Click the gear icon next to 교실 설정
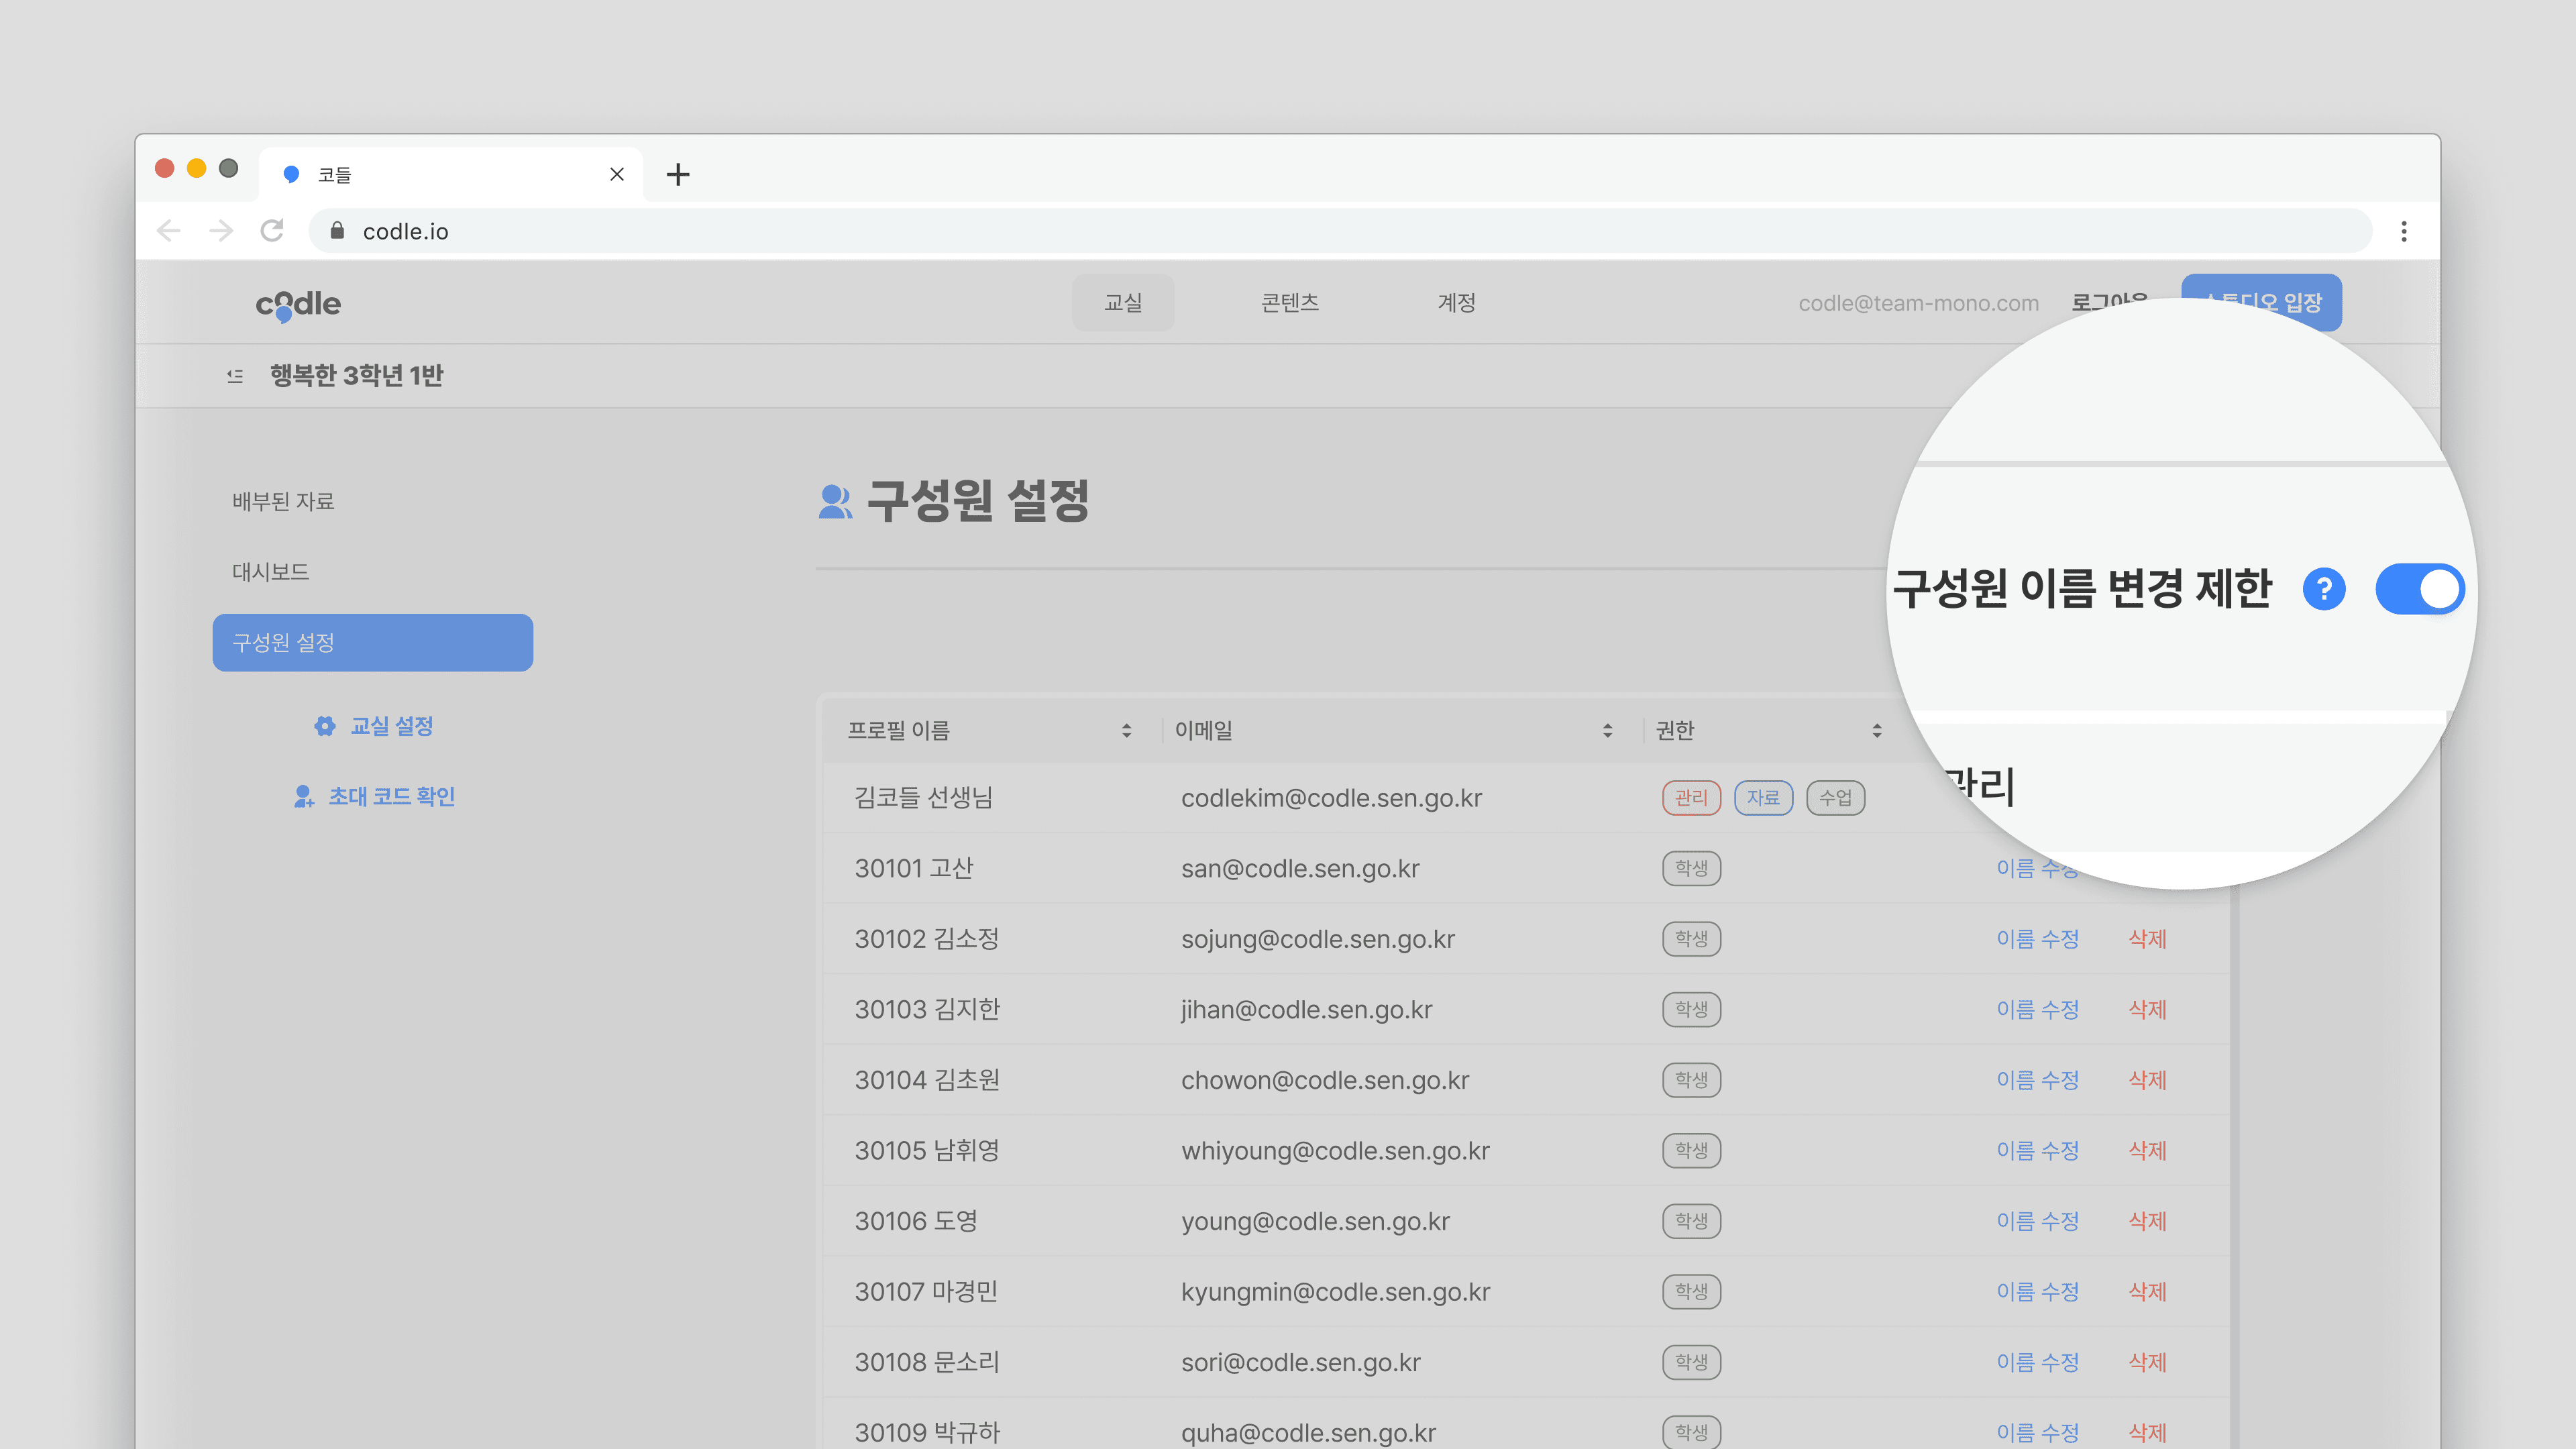Viewport: 2576px width, 1449px height. click(x=324, y=726)
